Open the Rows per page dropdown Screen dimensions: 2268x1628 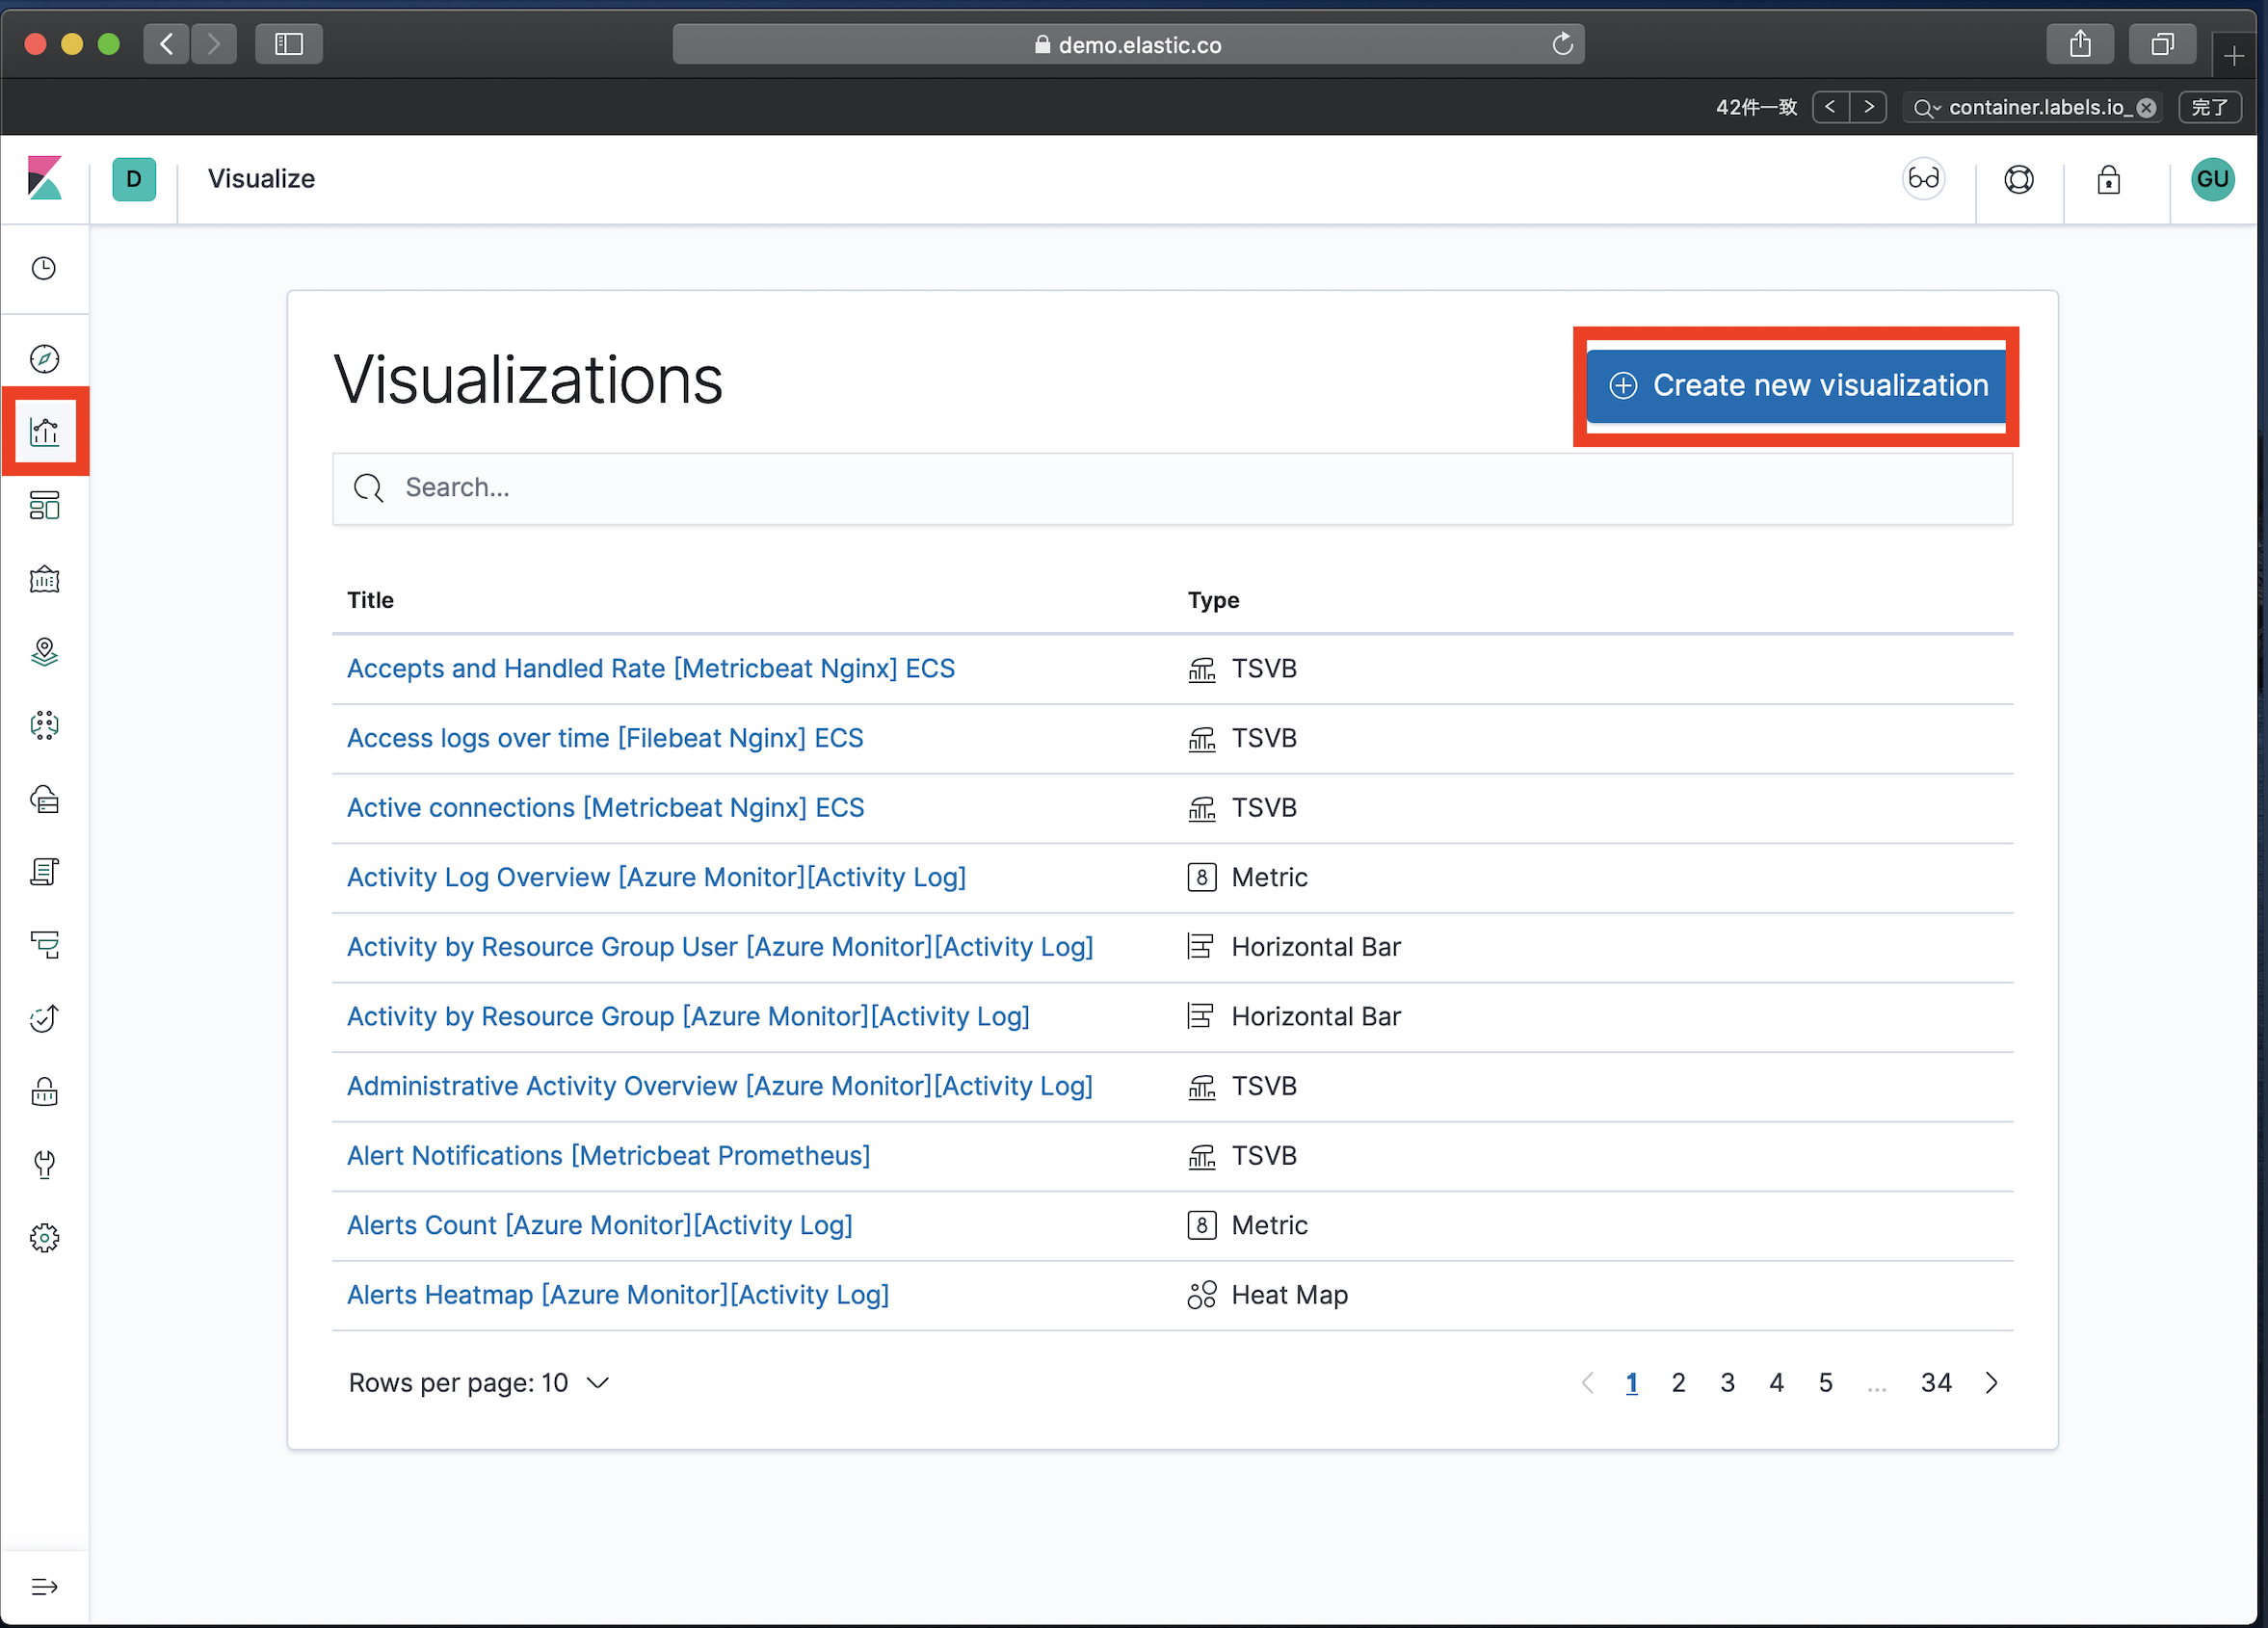[478, 1383]
